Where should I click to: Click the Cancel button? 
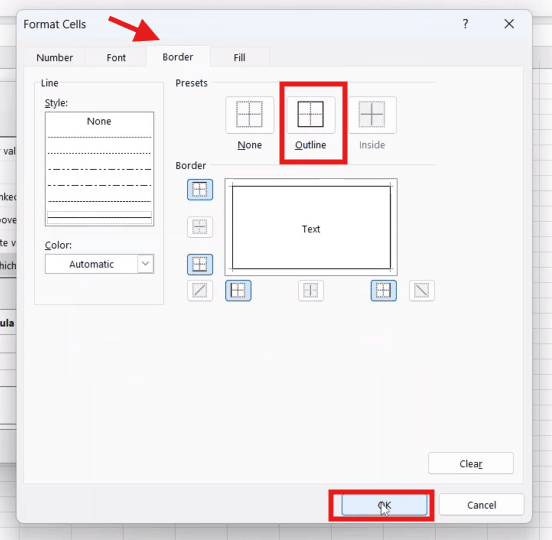482,505
